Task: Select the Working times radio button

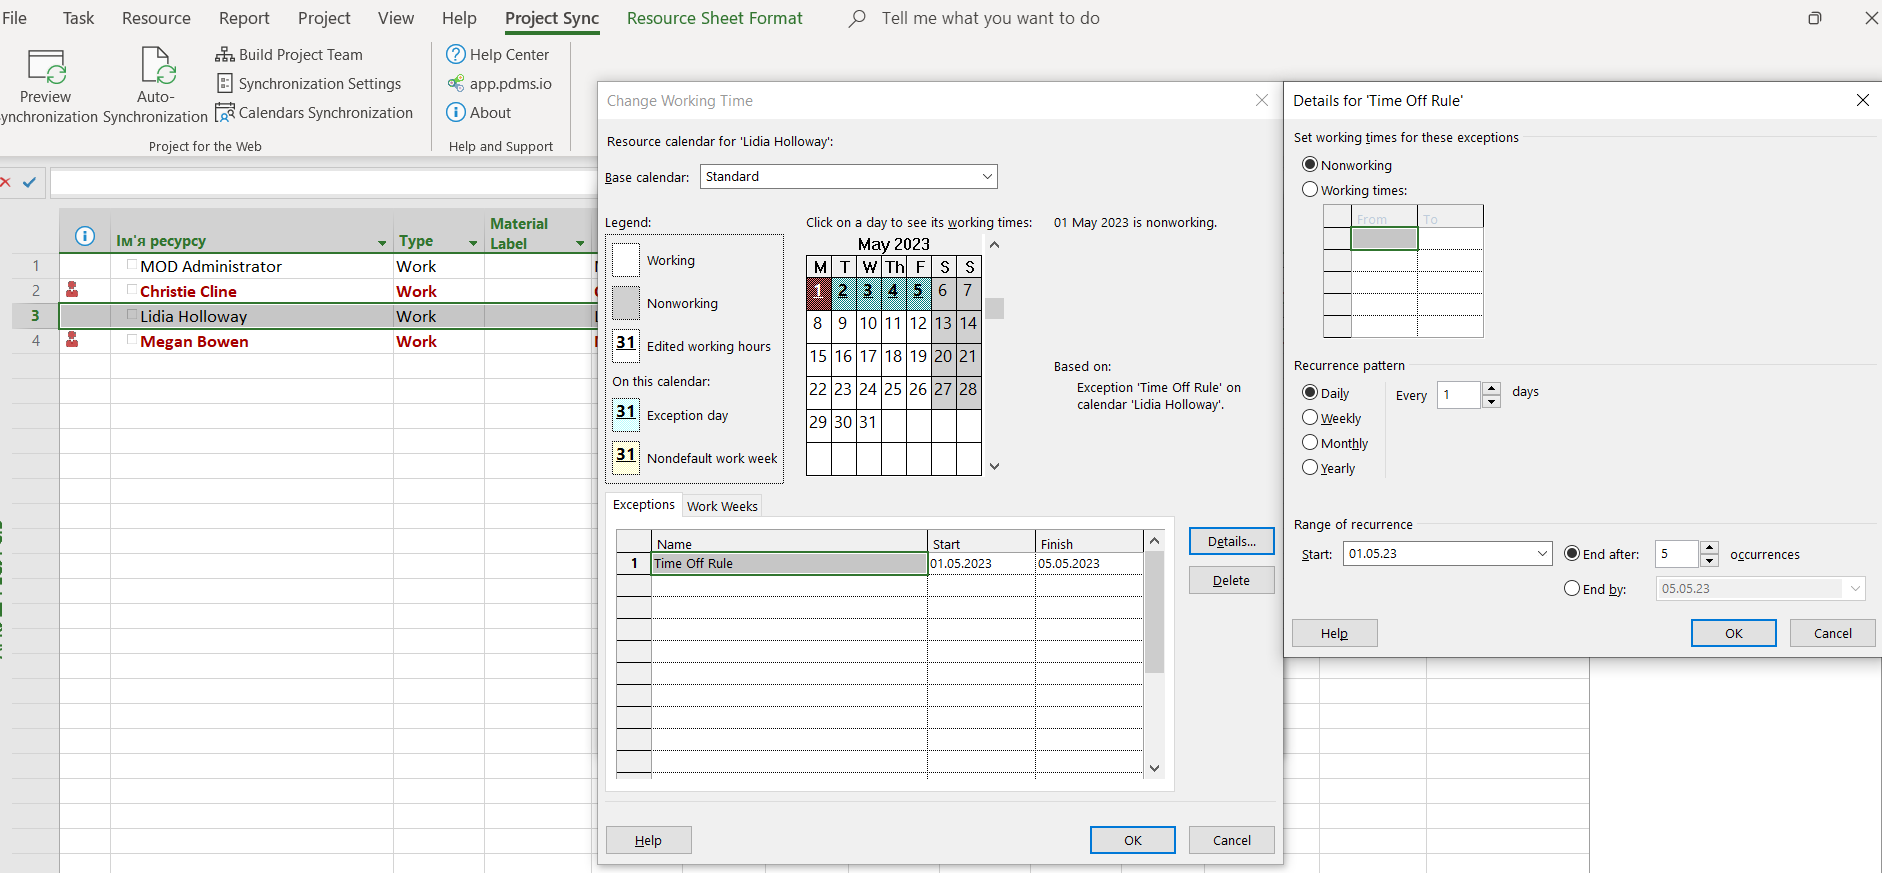Action: tap(1310, 190)
